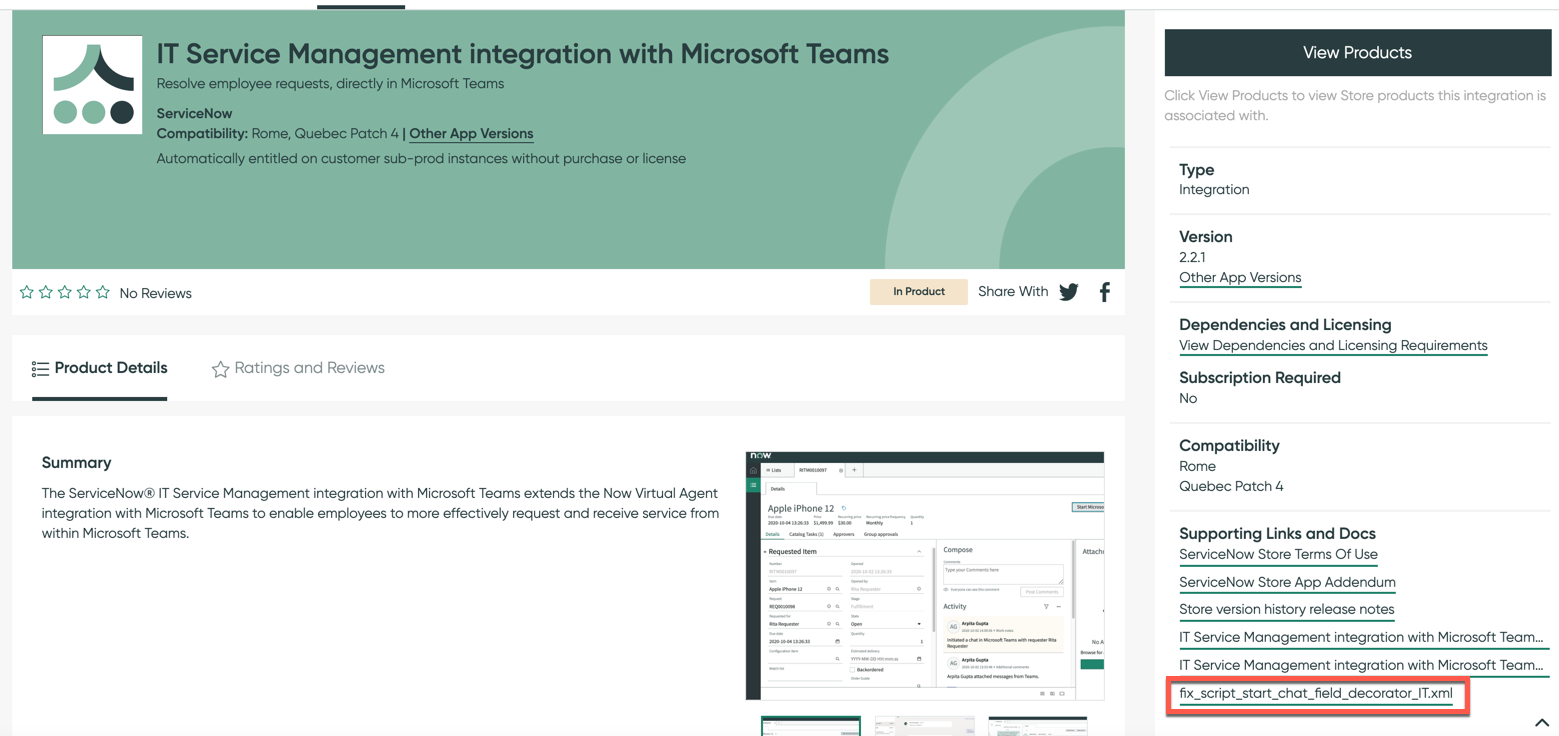Click the Supporting Links and Docs heading
This screenshot has width=1559, height=736.
click(x=1277, y=534)
